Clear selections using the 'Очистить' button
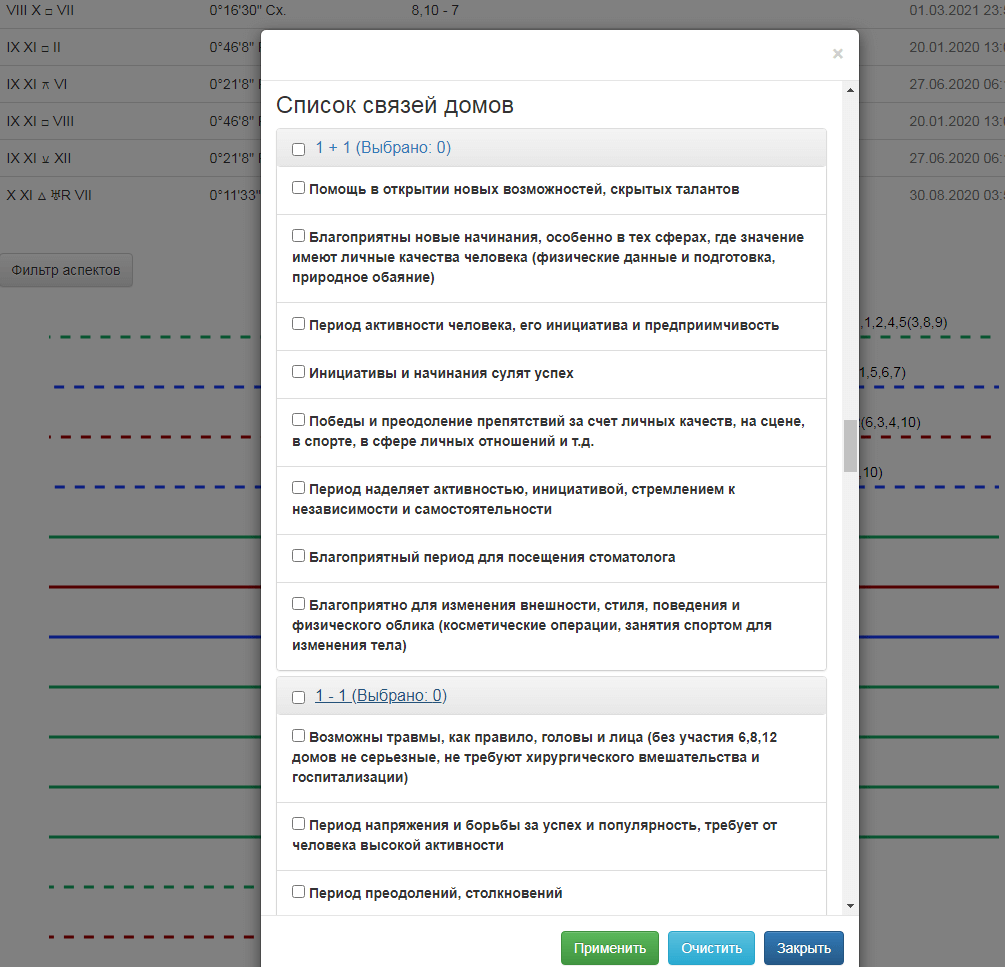The width and height of the screenshot is (1005, 967). (711, 948)
